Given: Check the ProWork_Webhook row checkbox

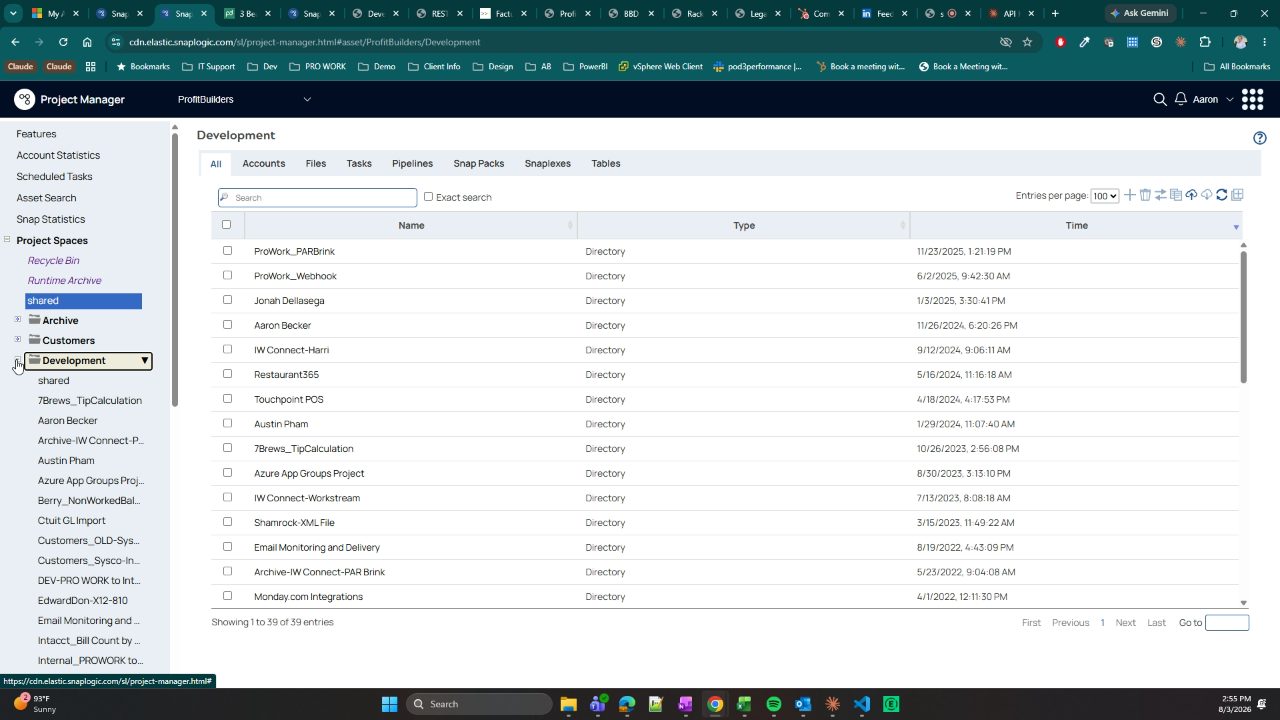Looking at the screenshot, I should (x=227, y=275).
